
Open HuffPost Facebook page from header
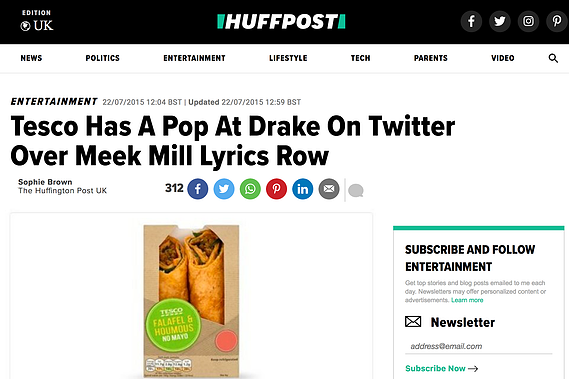tap(471, 21)
